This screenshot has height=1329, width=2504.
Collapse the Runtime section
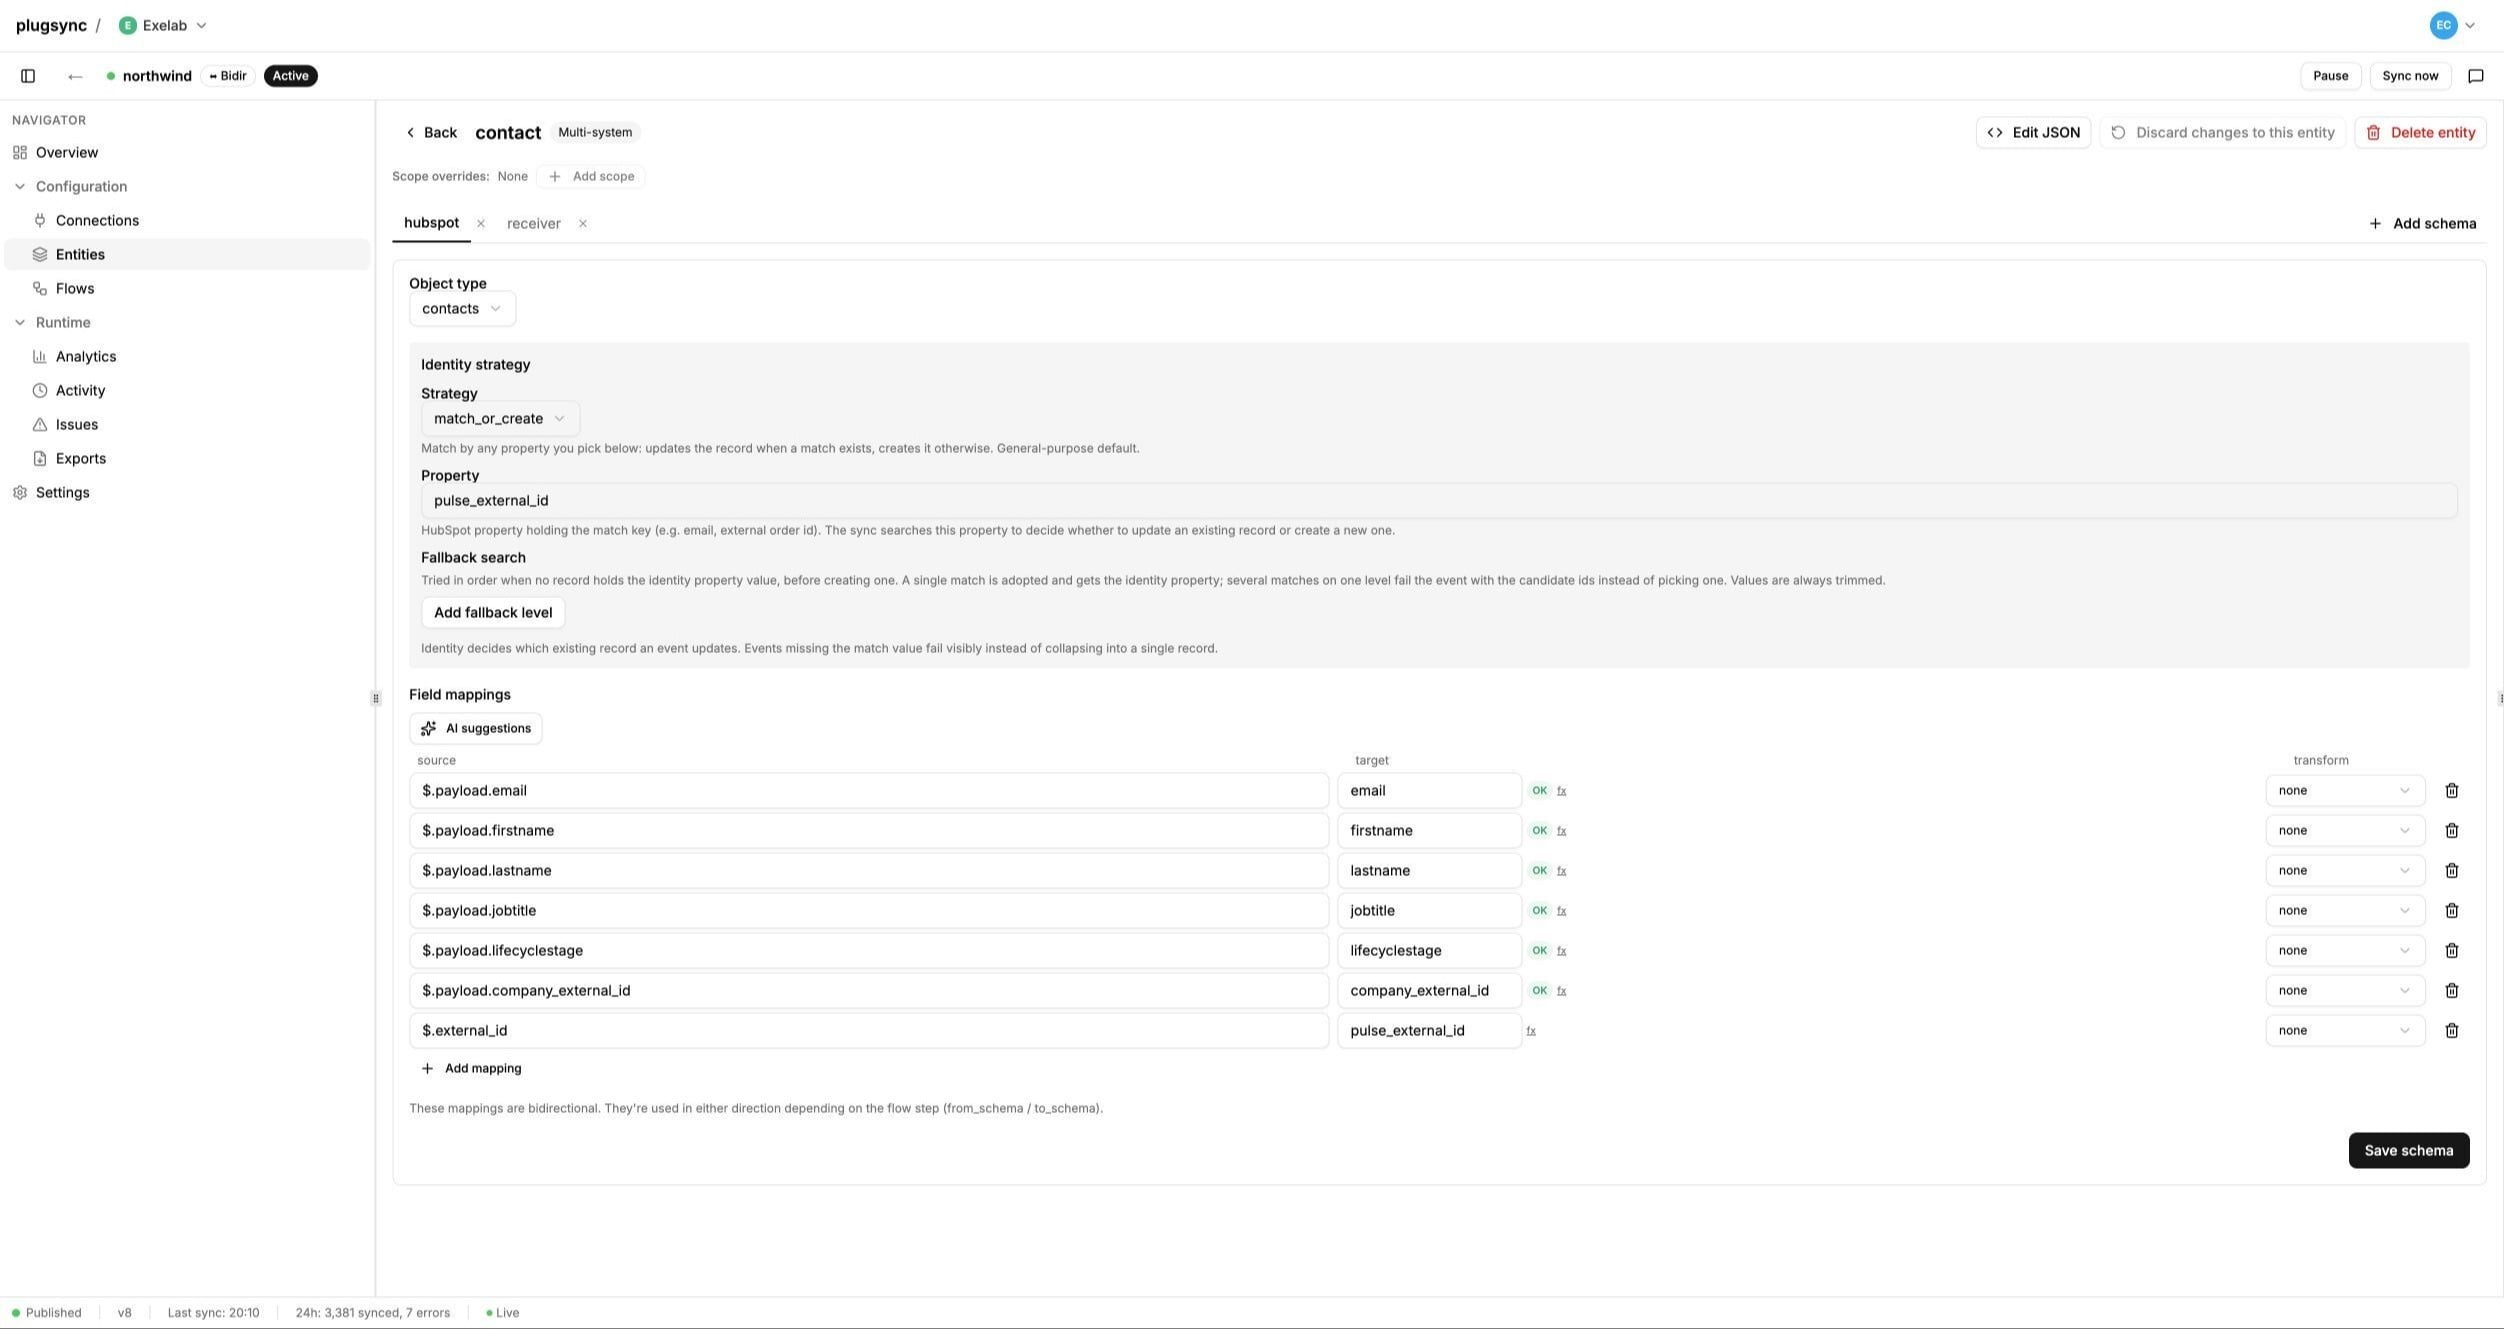[52, 323]
